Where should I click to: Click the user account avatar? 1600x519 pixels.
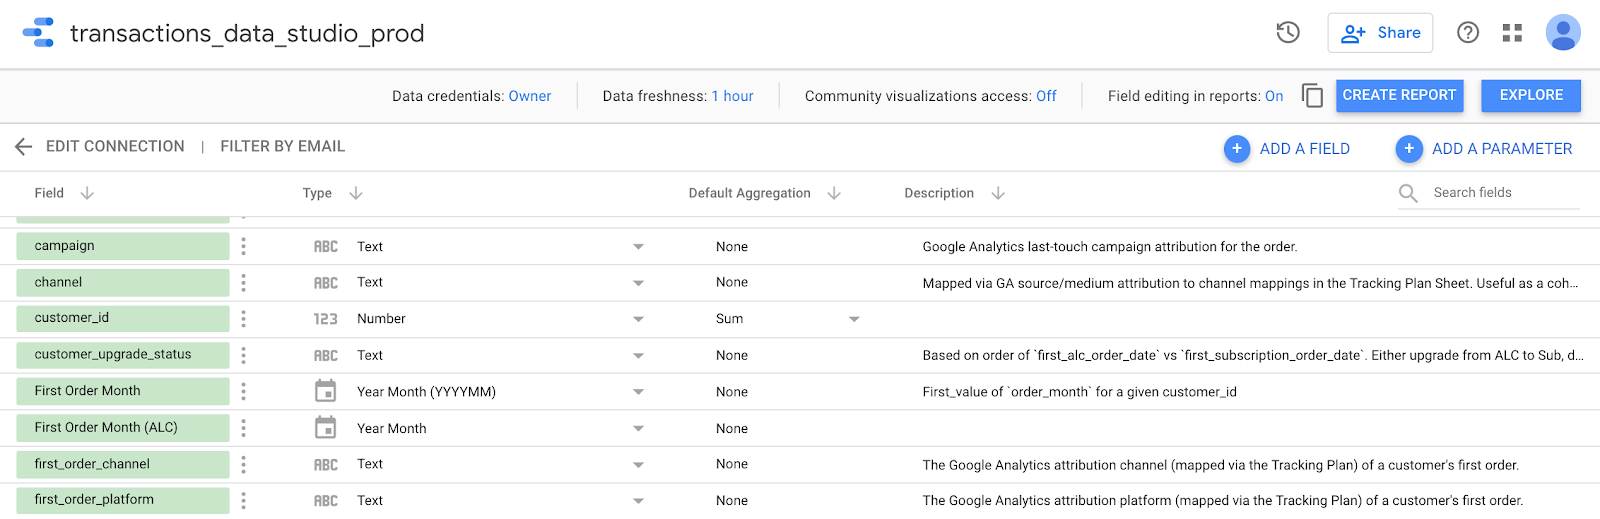pyautogui.click(x=1562, y=33)
